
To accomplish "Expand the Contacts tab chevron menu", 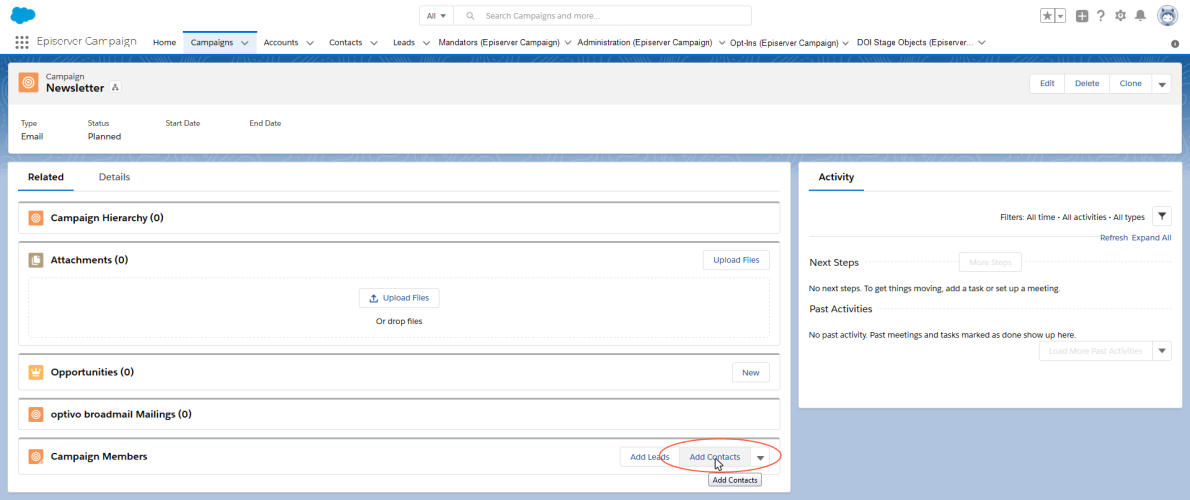I will (374, 43).
